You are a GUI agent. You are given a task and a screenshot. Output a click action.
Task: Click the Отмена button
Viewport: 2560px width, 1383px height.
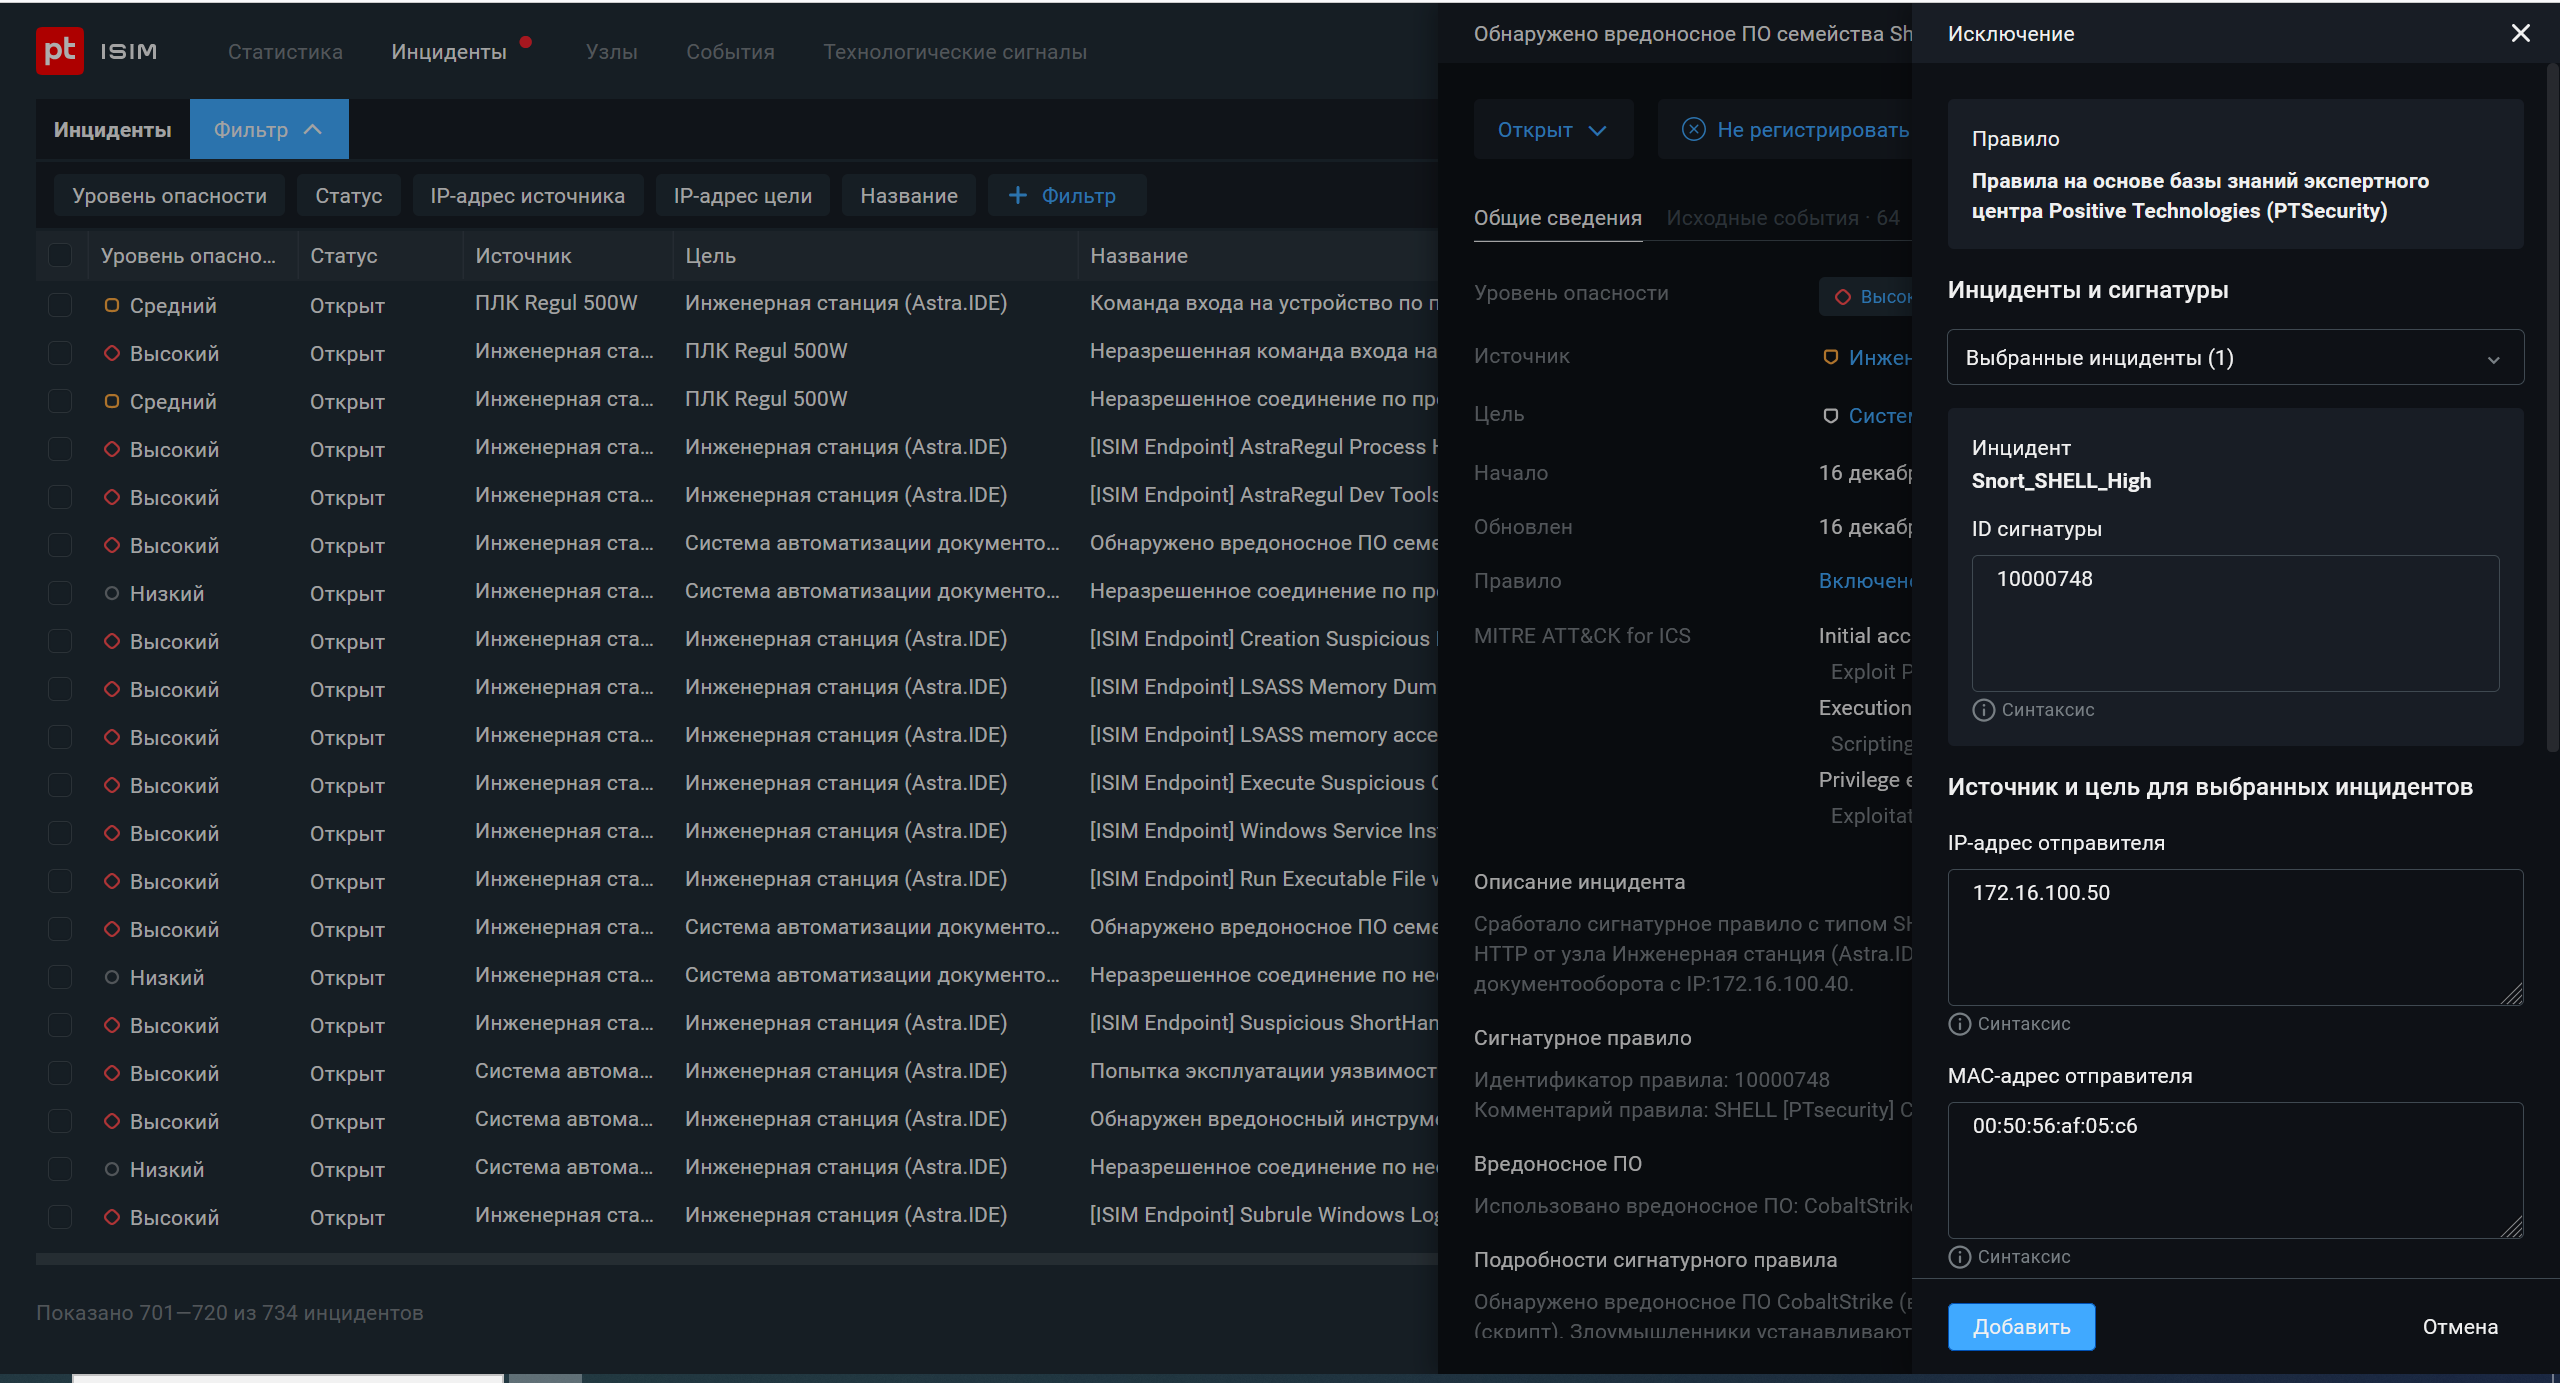[2459, 1327]
